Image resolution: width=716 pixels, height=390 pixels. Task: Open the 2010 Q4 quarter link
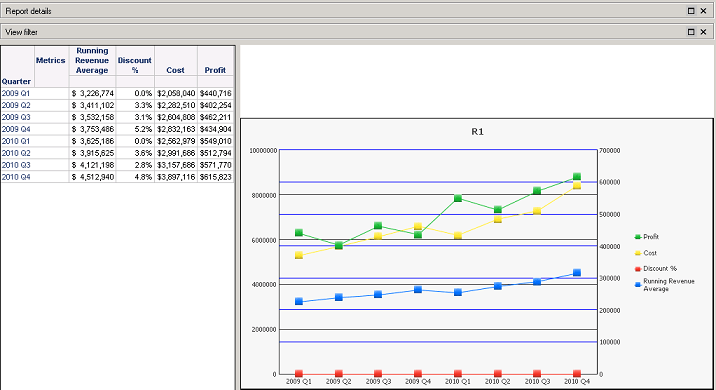[x=16, y=177]
